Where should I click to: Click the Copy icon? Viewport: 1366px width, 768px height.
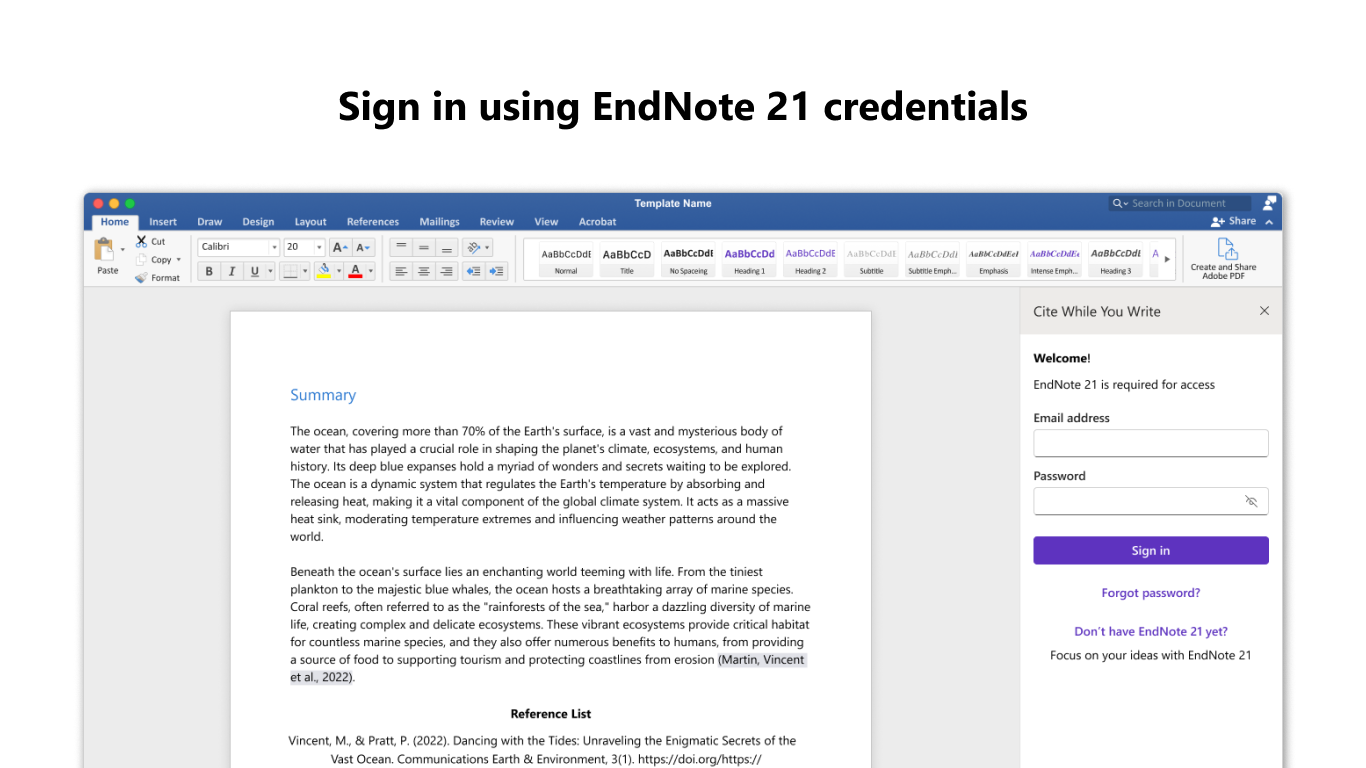(141, 259)
